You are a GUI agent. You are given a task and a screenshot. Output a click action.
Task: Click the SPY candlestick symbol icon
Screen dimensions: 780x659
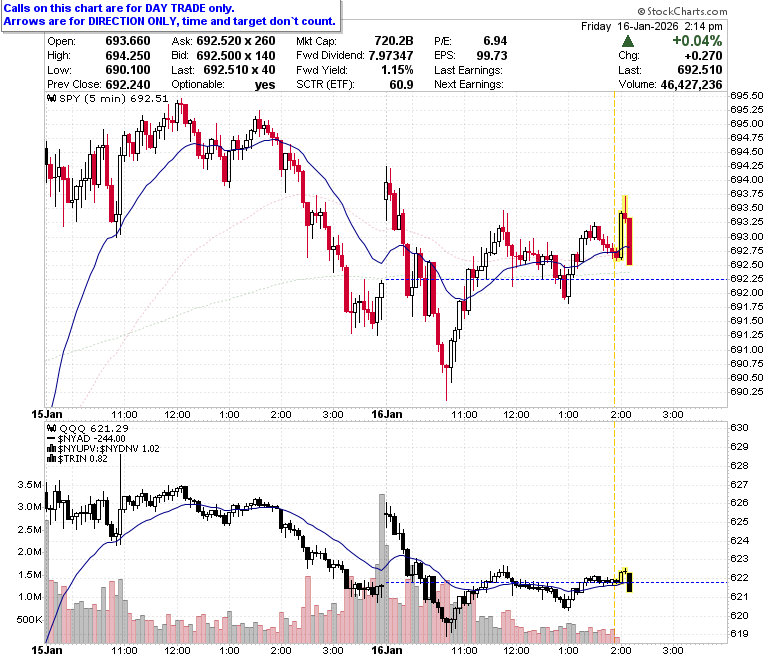tap(51, 98)
